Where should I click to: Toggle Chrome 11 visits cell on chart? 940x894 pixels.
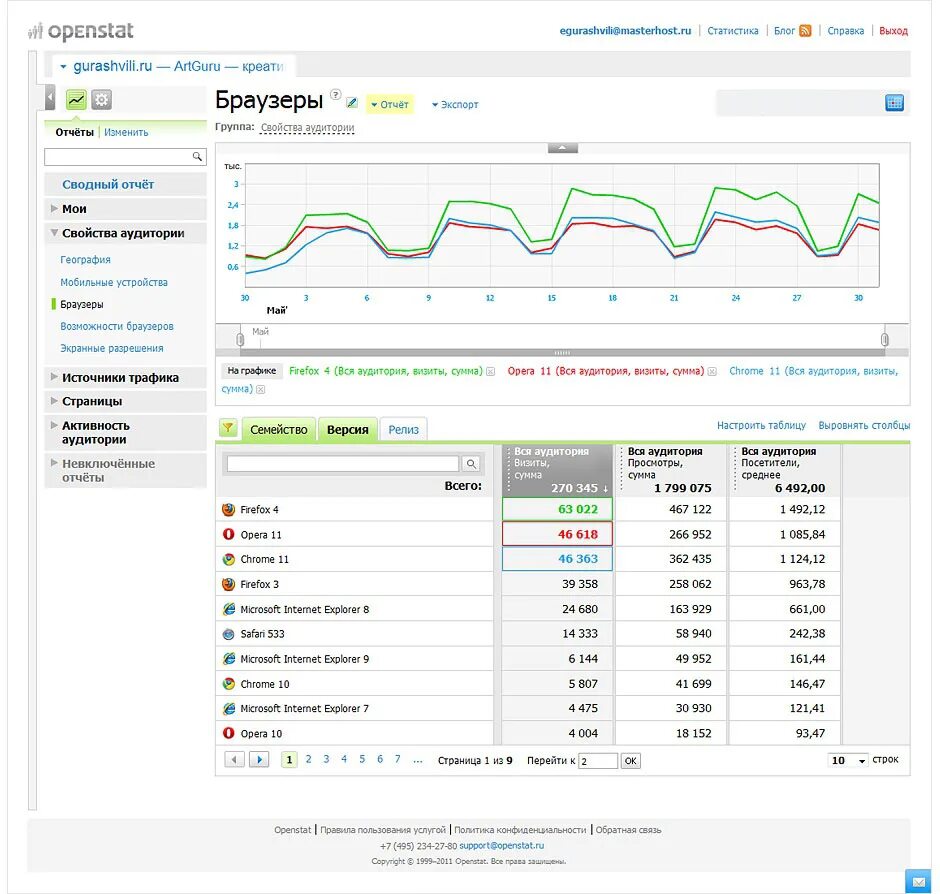pos(558,559)
